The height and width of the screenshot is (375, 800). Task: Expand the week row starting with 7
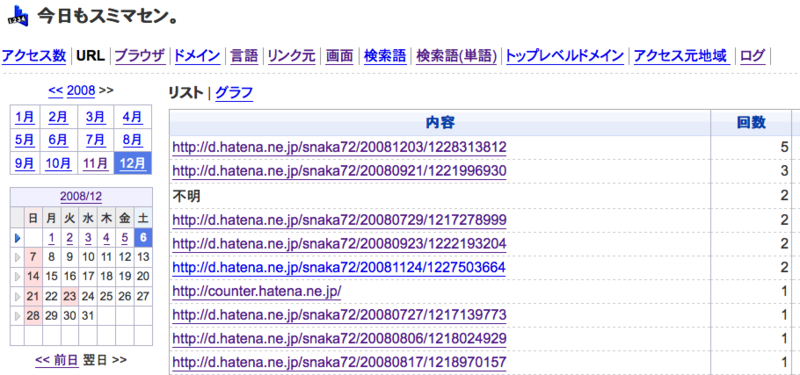click(x=18, y=257)
